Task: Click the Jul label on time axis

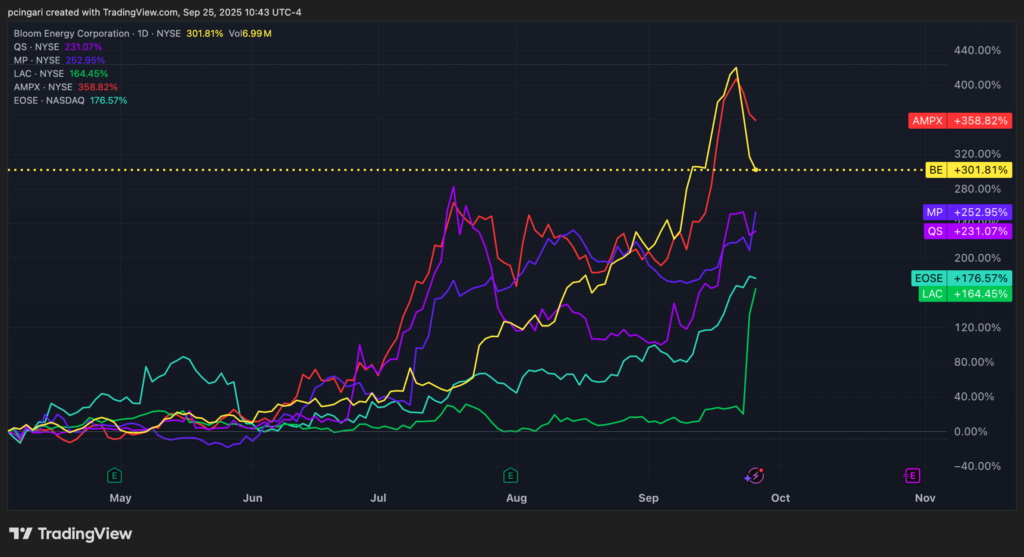Action: point(379,497)
